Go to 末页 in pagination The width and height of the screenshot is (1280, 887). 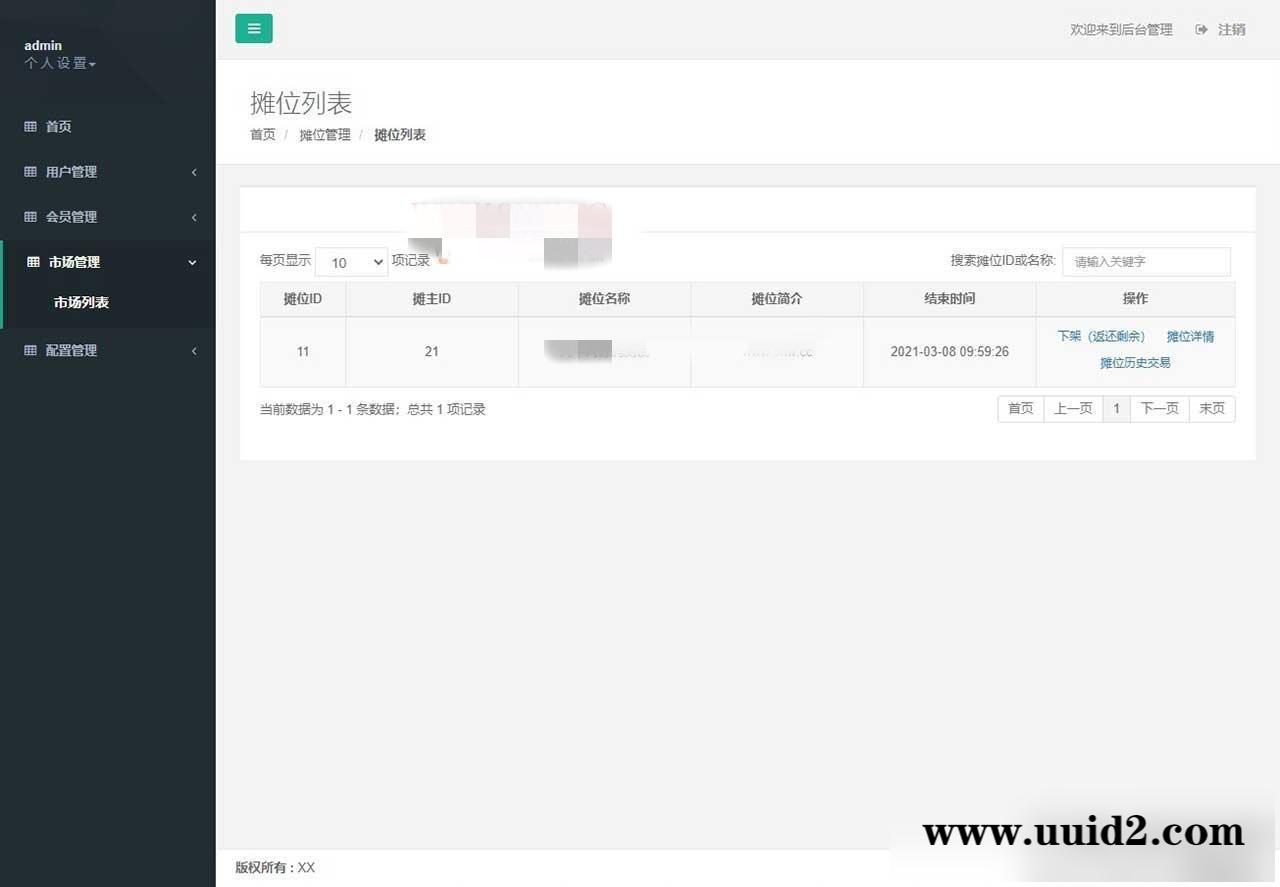click(x=1211, y=408)
